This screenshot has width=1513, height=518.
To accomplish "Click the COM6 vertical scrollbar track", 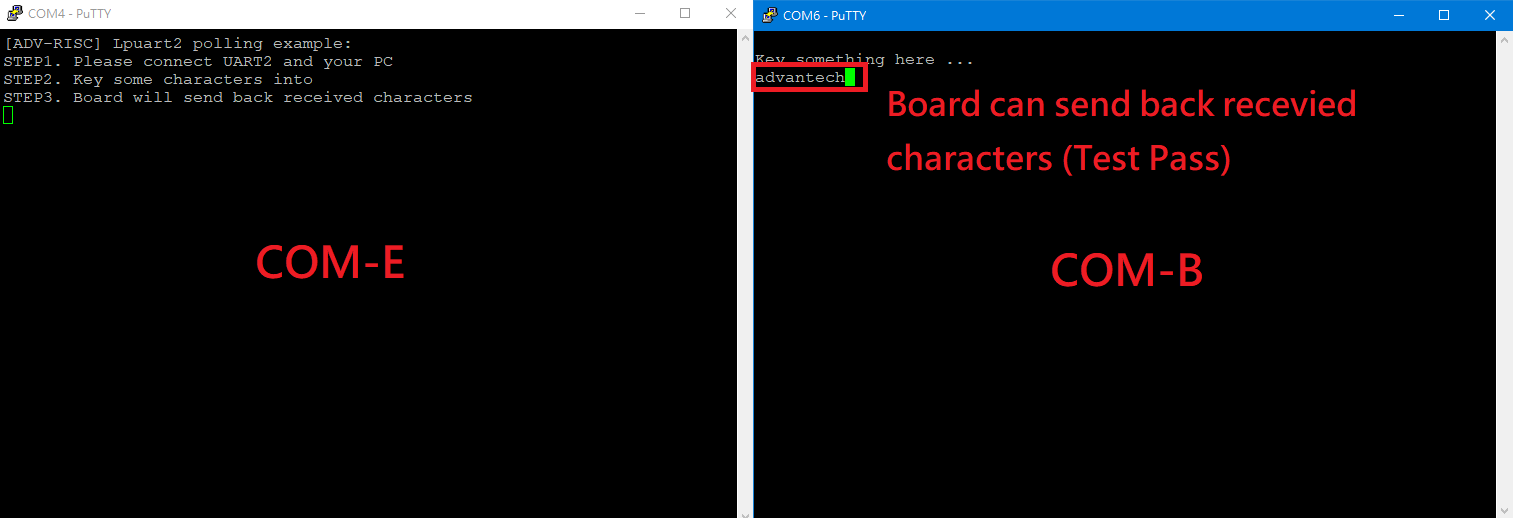I will pos(1504,274).
